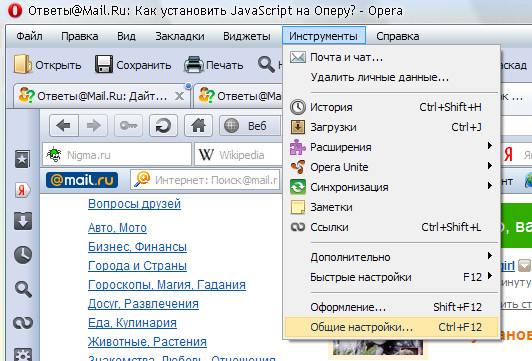Open the Животные, Растения link
The height and width of the screenshot is (361, 532).
(147, 342)
